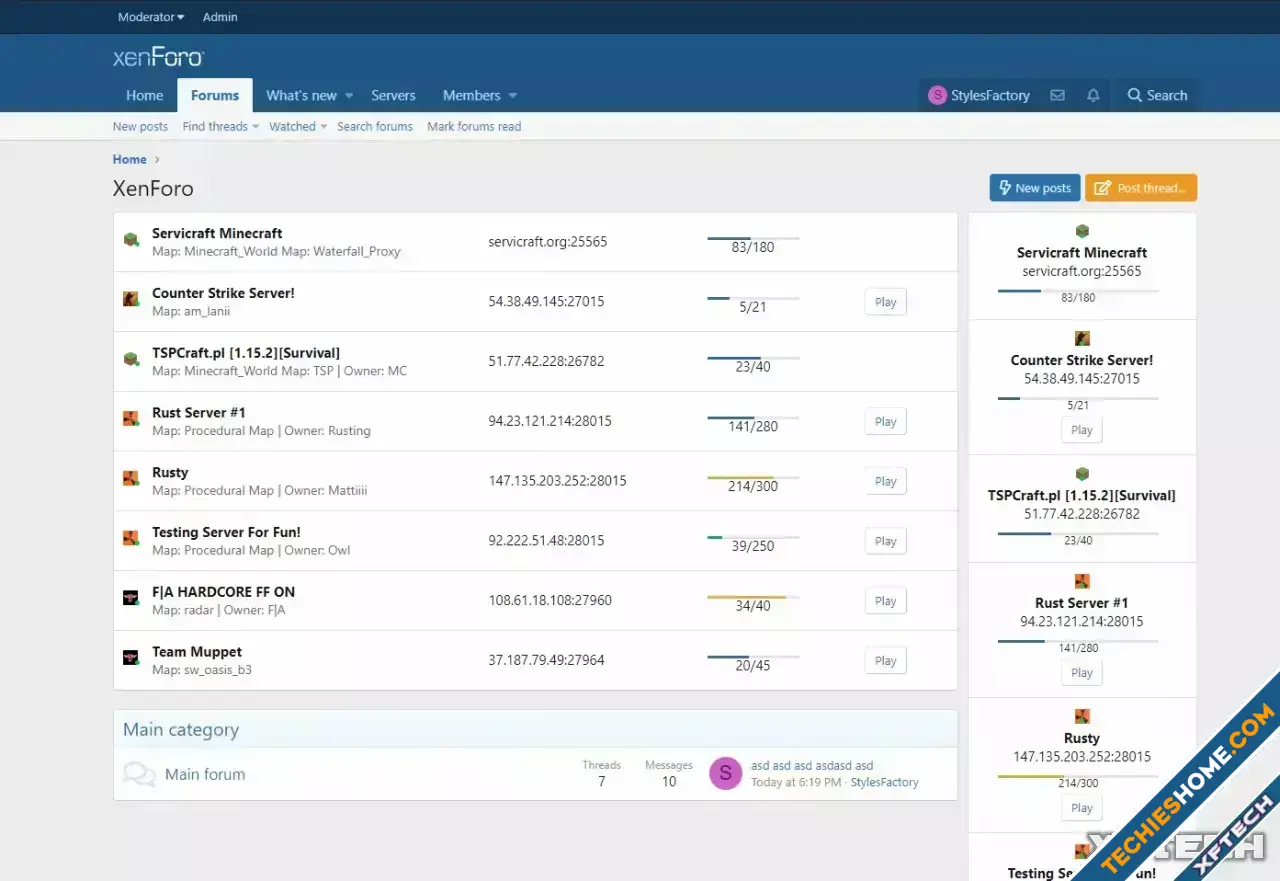The height and width of the screenshot is (881, 1280).
Task: Click the Messages count 10
Action: click(669, 781)
